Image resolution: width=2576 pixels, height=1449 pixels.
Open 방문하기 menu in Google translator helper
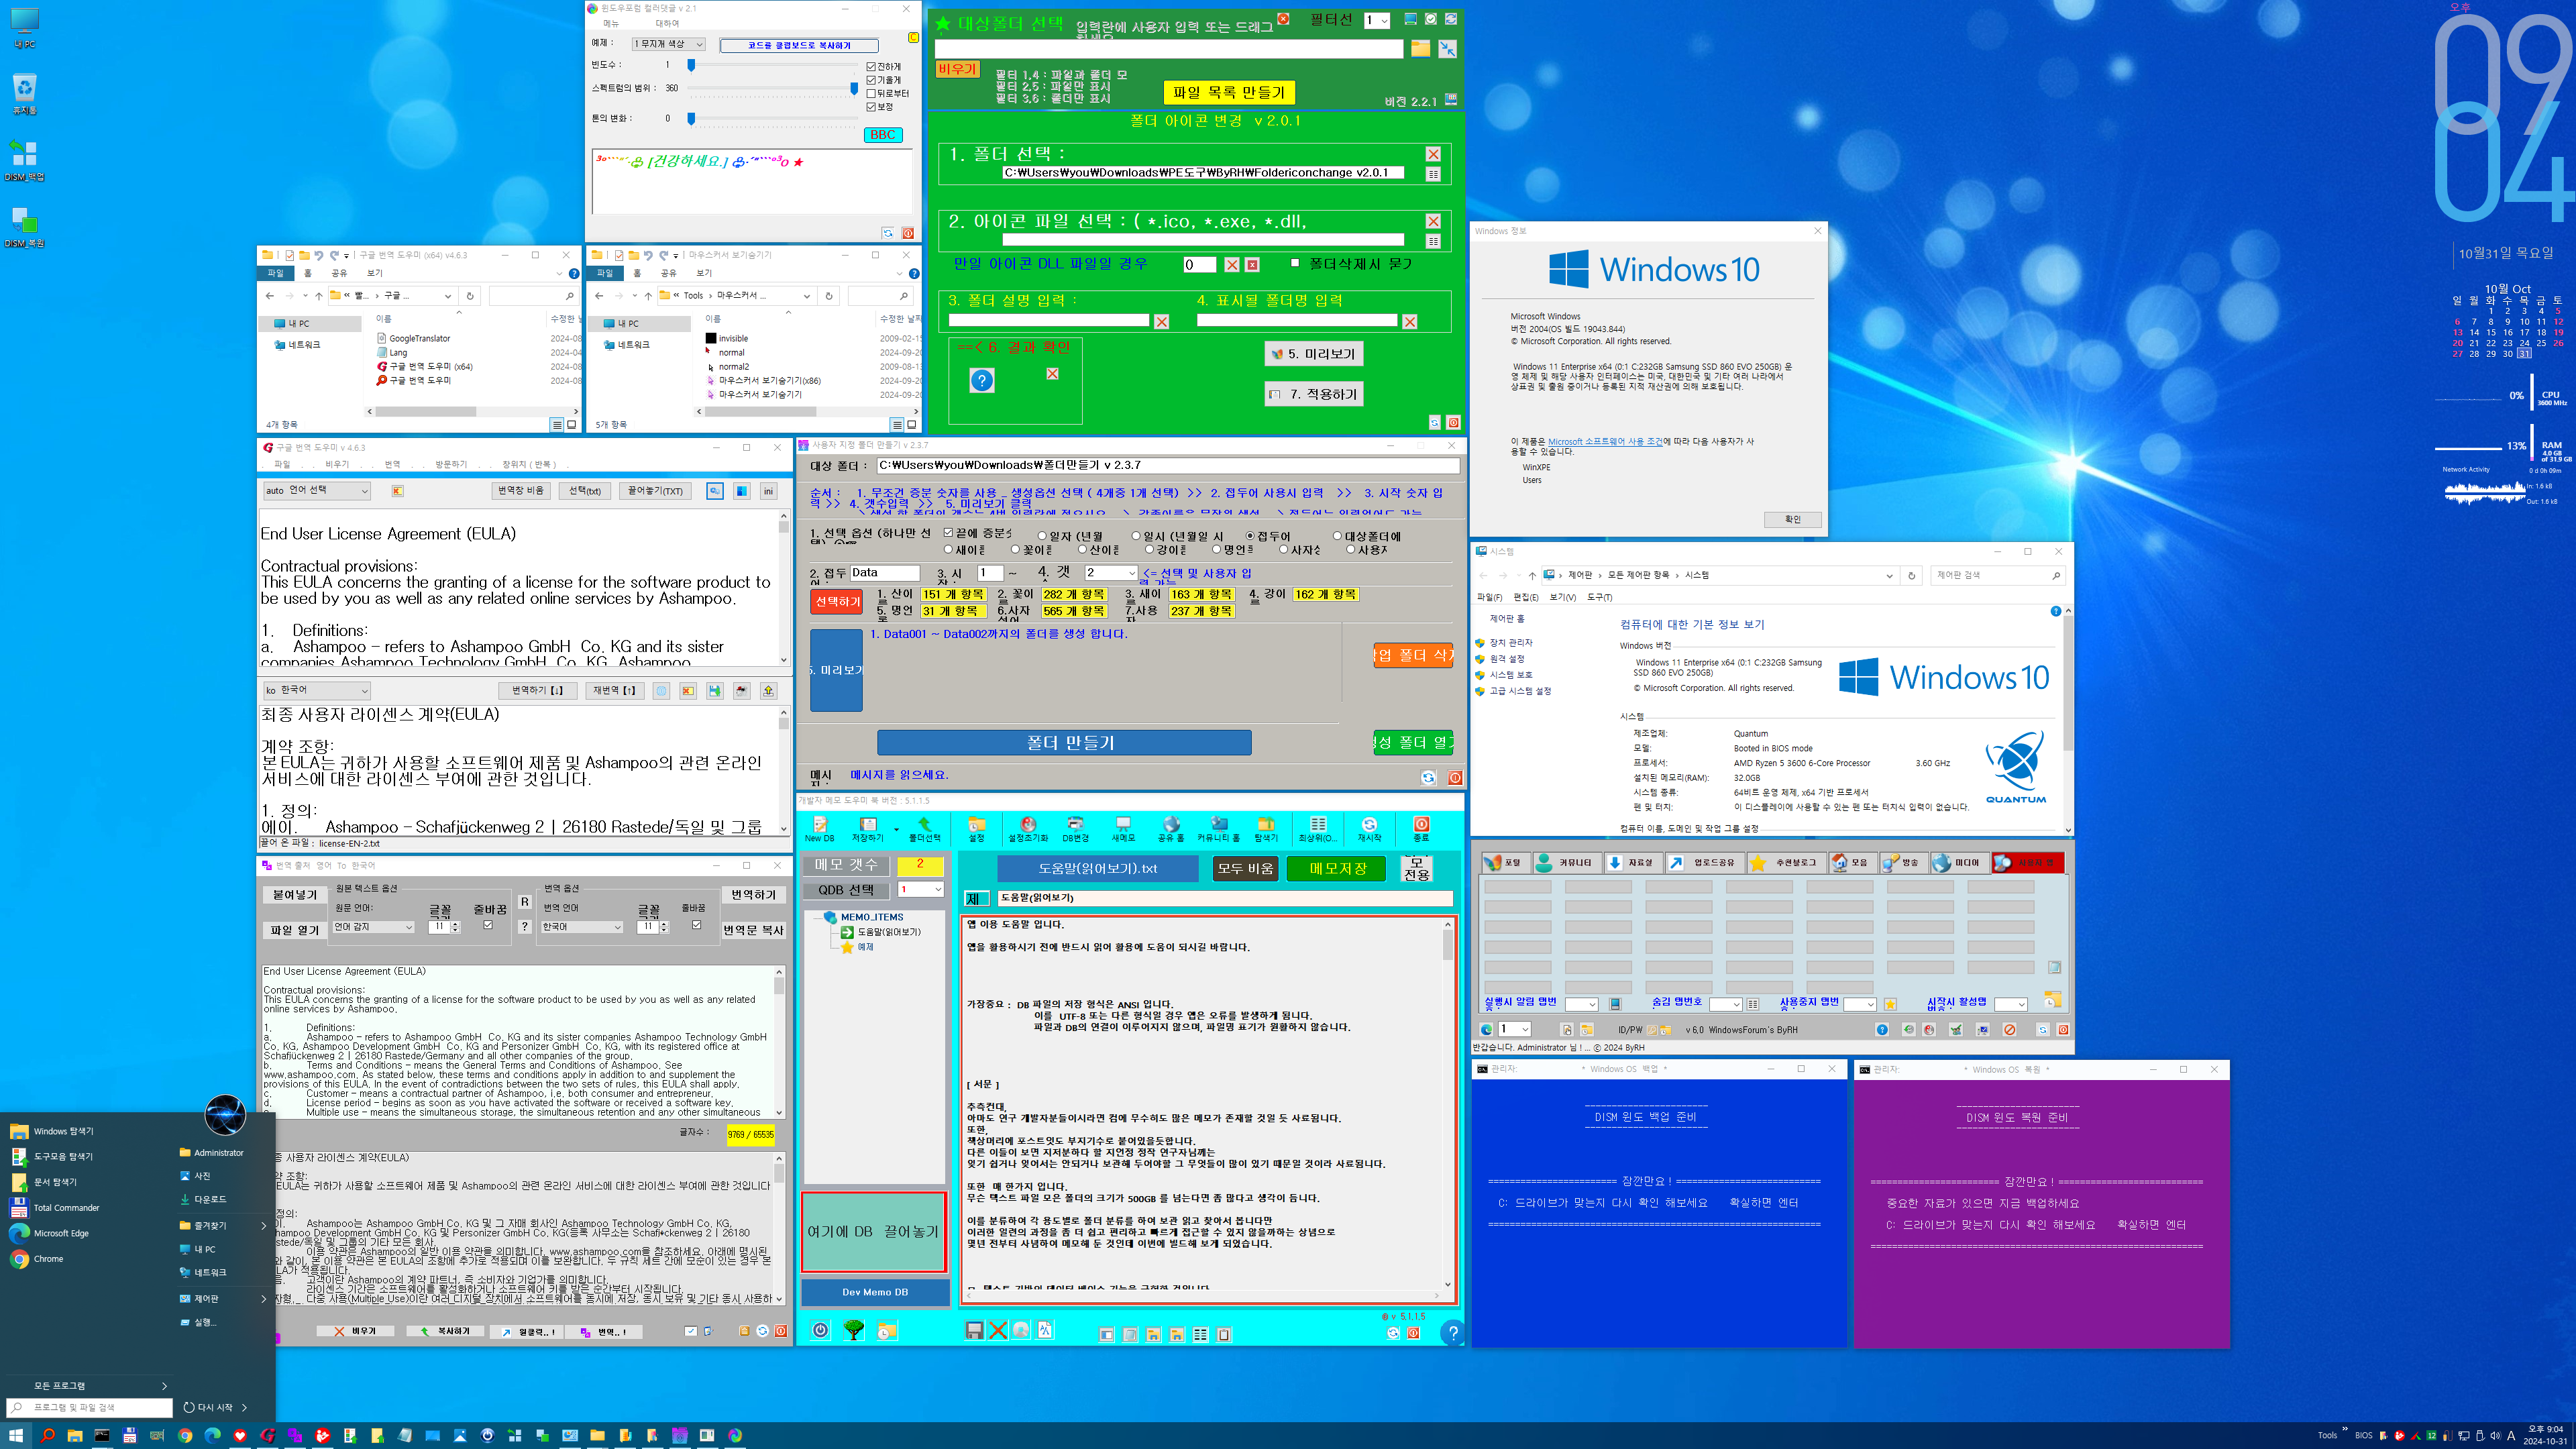click(451, 464)
